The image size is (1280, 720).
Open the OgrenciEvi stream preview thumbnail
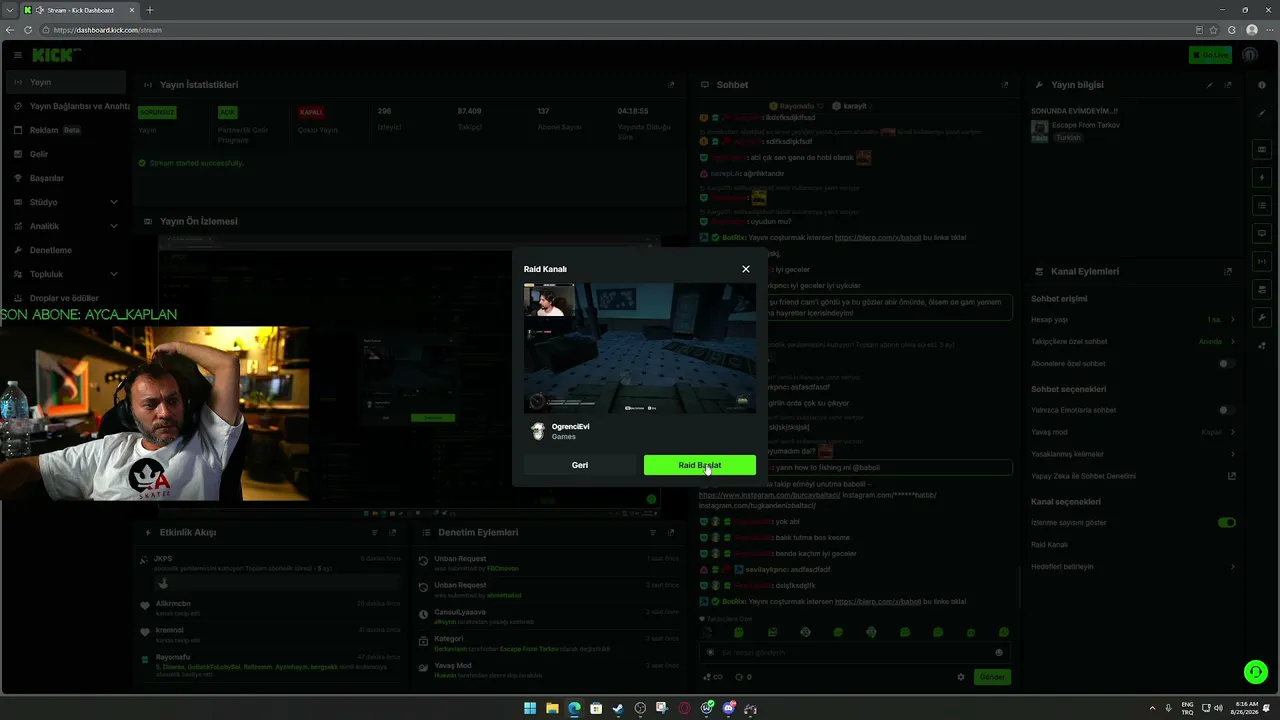point(640,348)
